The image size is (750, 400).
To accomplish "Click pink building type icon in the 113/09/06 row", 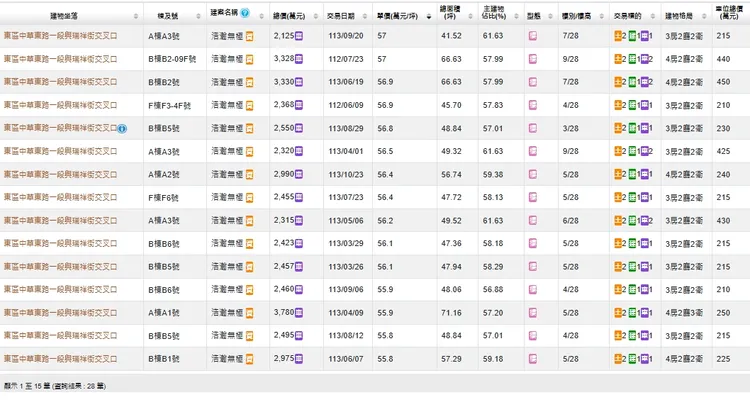I will click(x=533, y=289).
